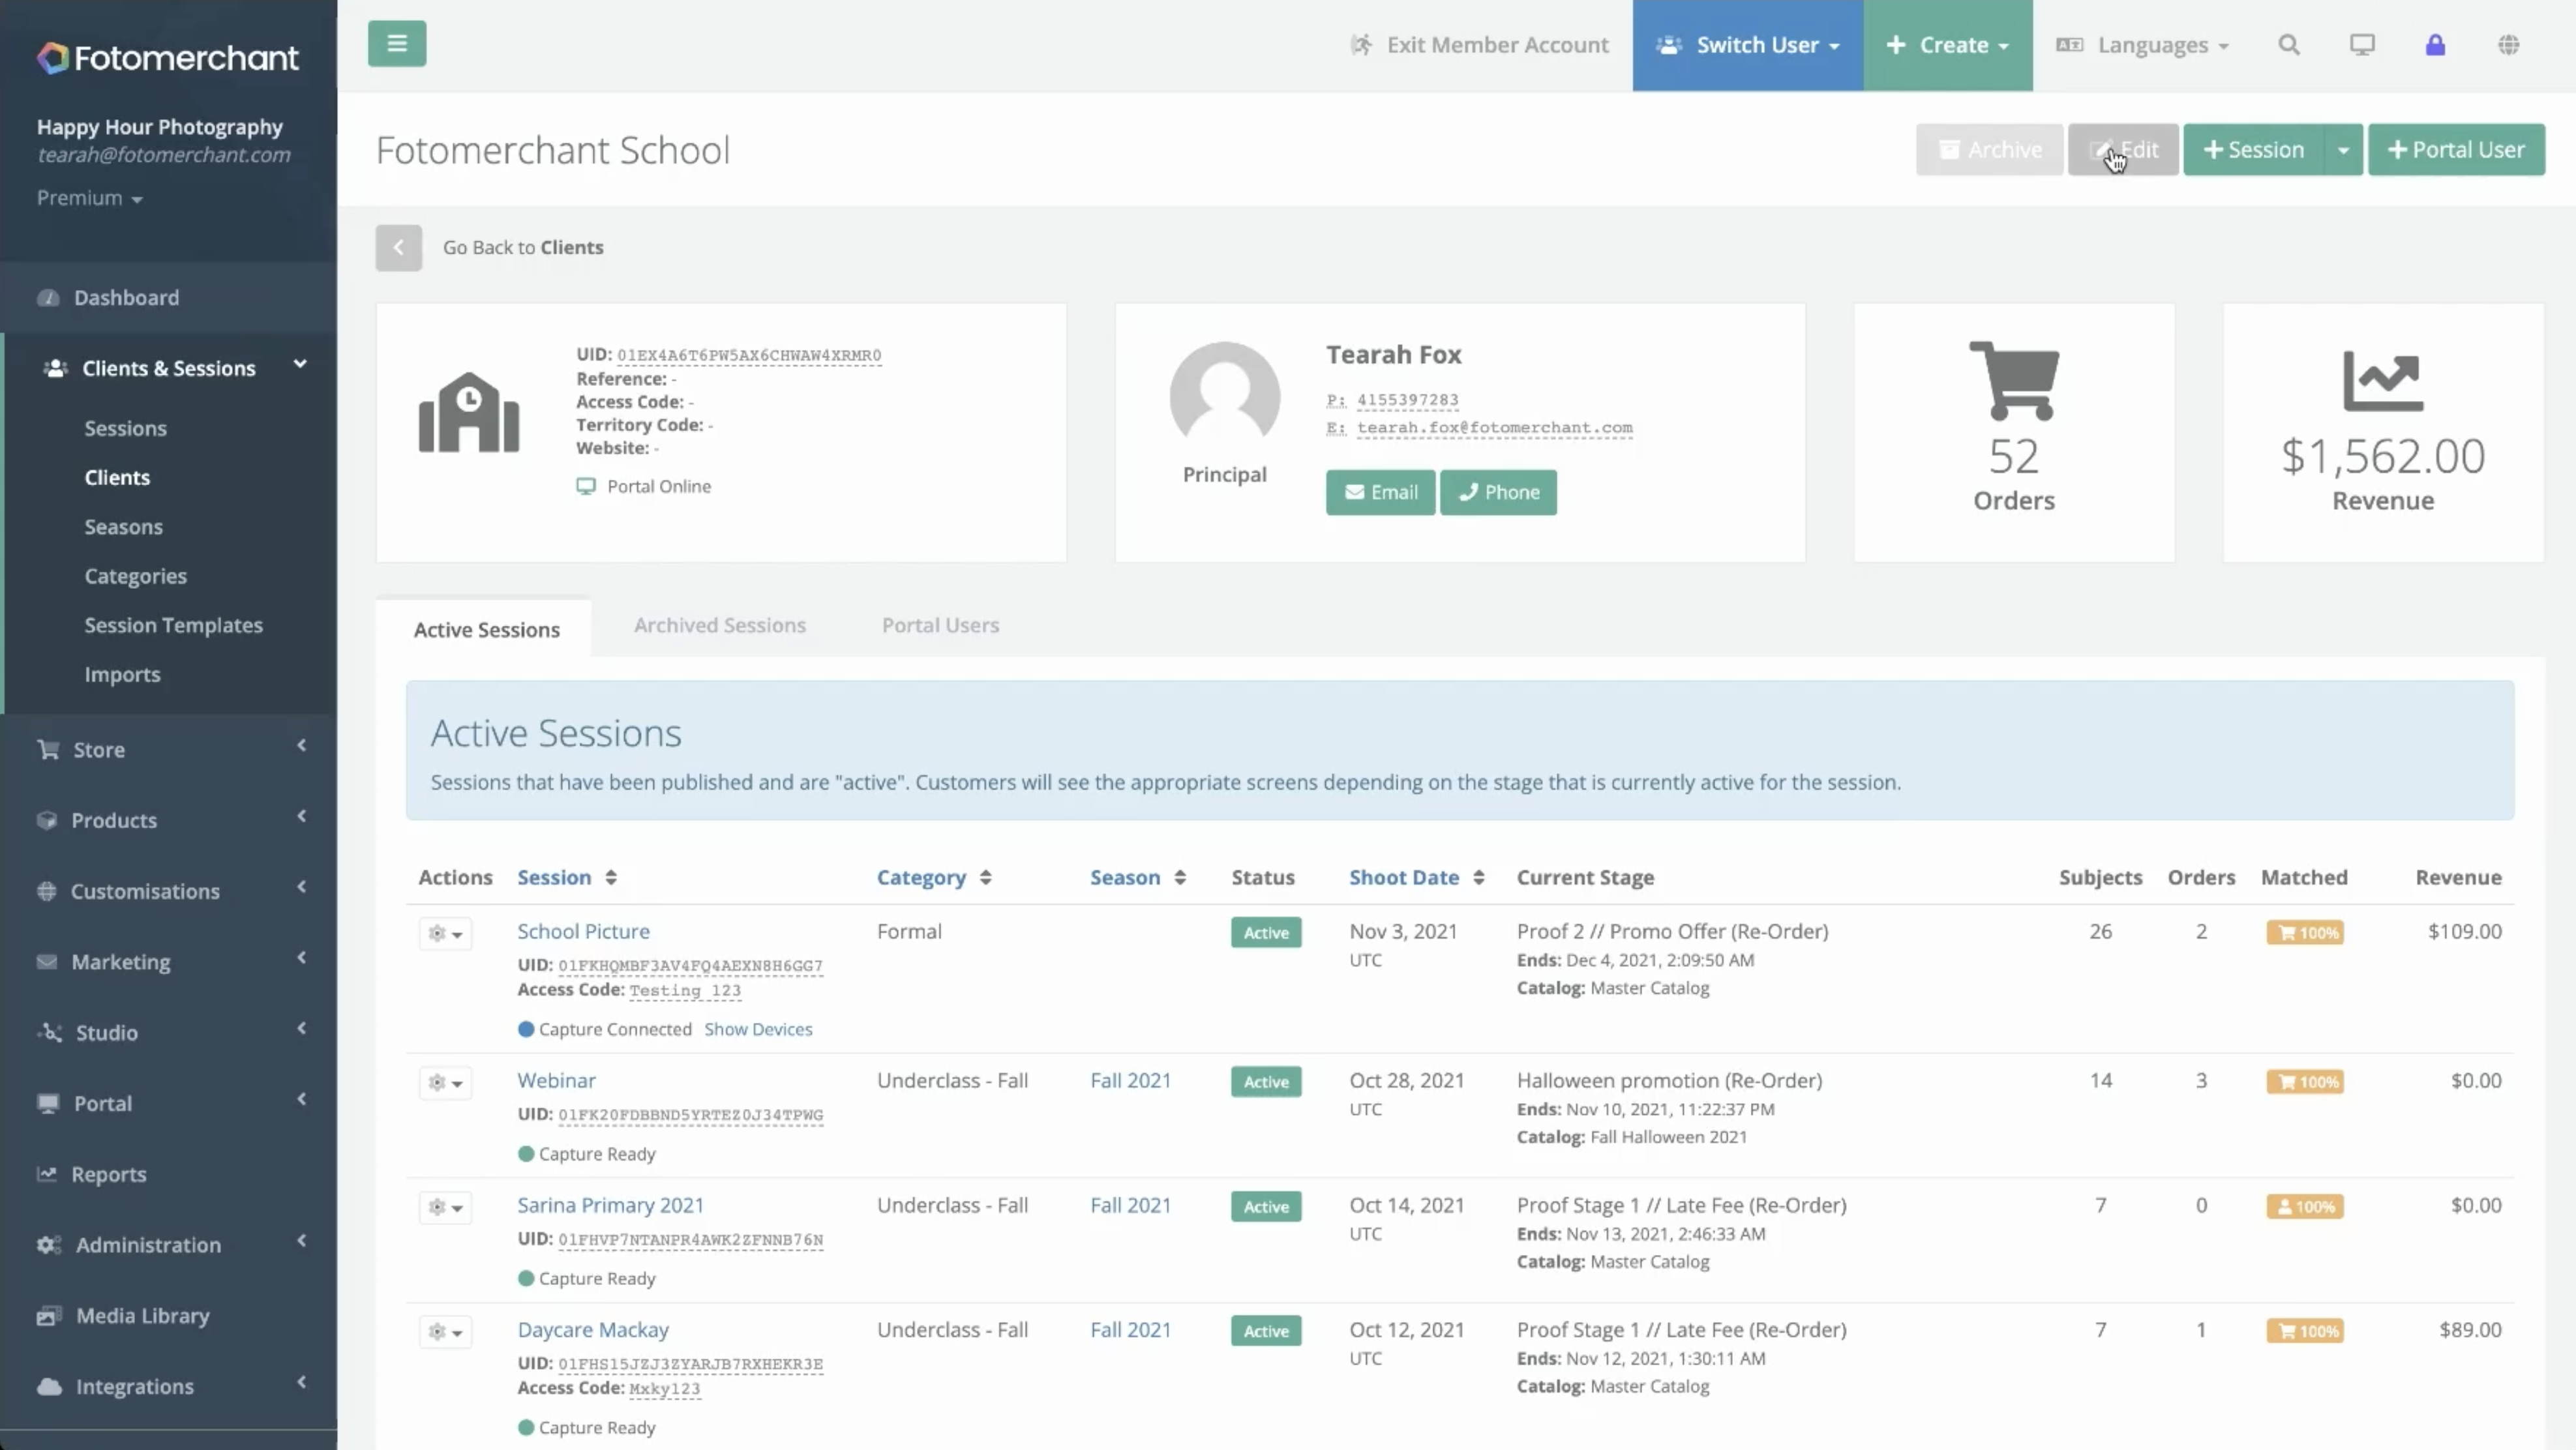Click the back arrow next to Go Back to Clients

(399, 247)
